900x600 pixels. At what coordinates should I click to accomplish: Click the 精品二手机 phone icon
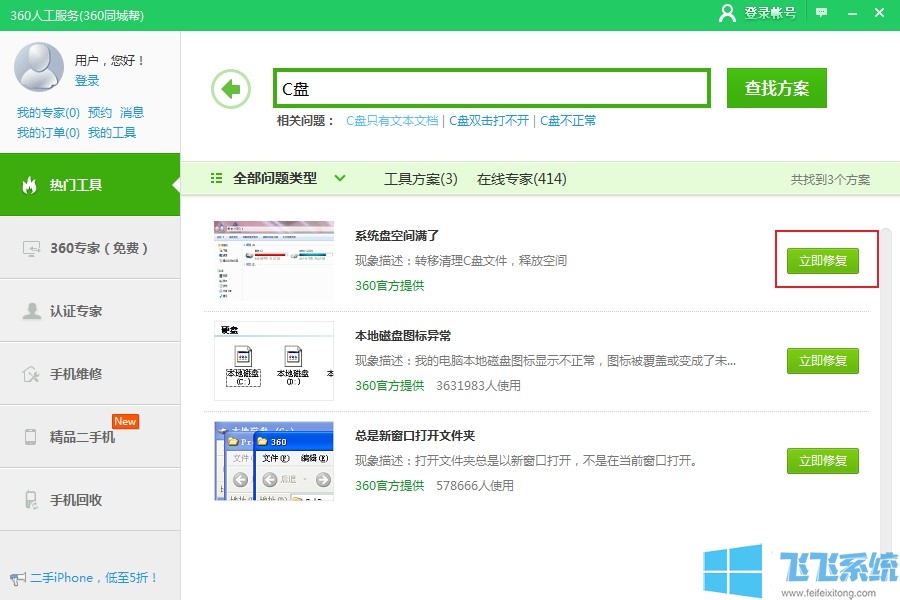point(30,436)
